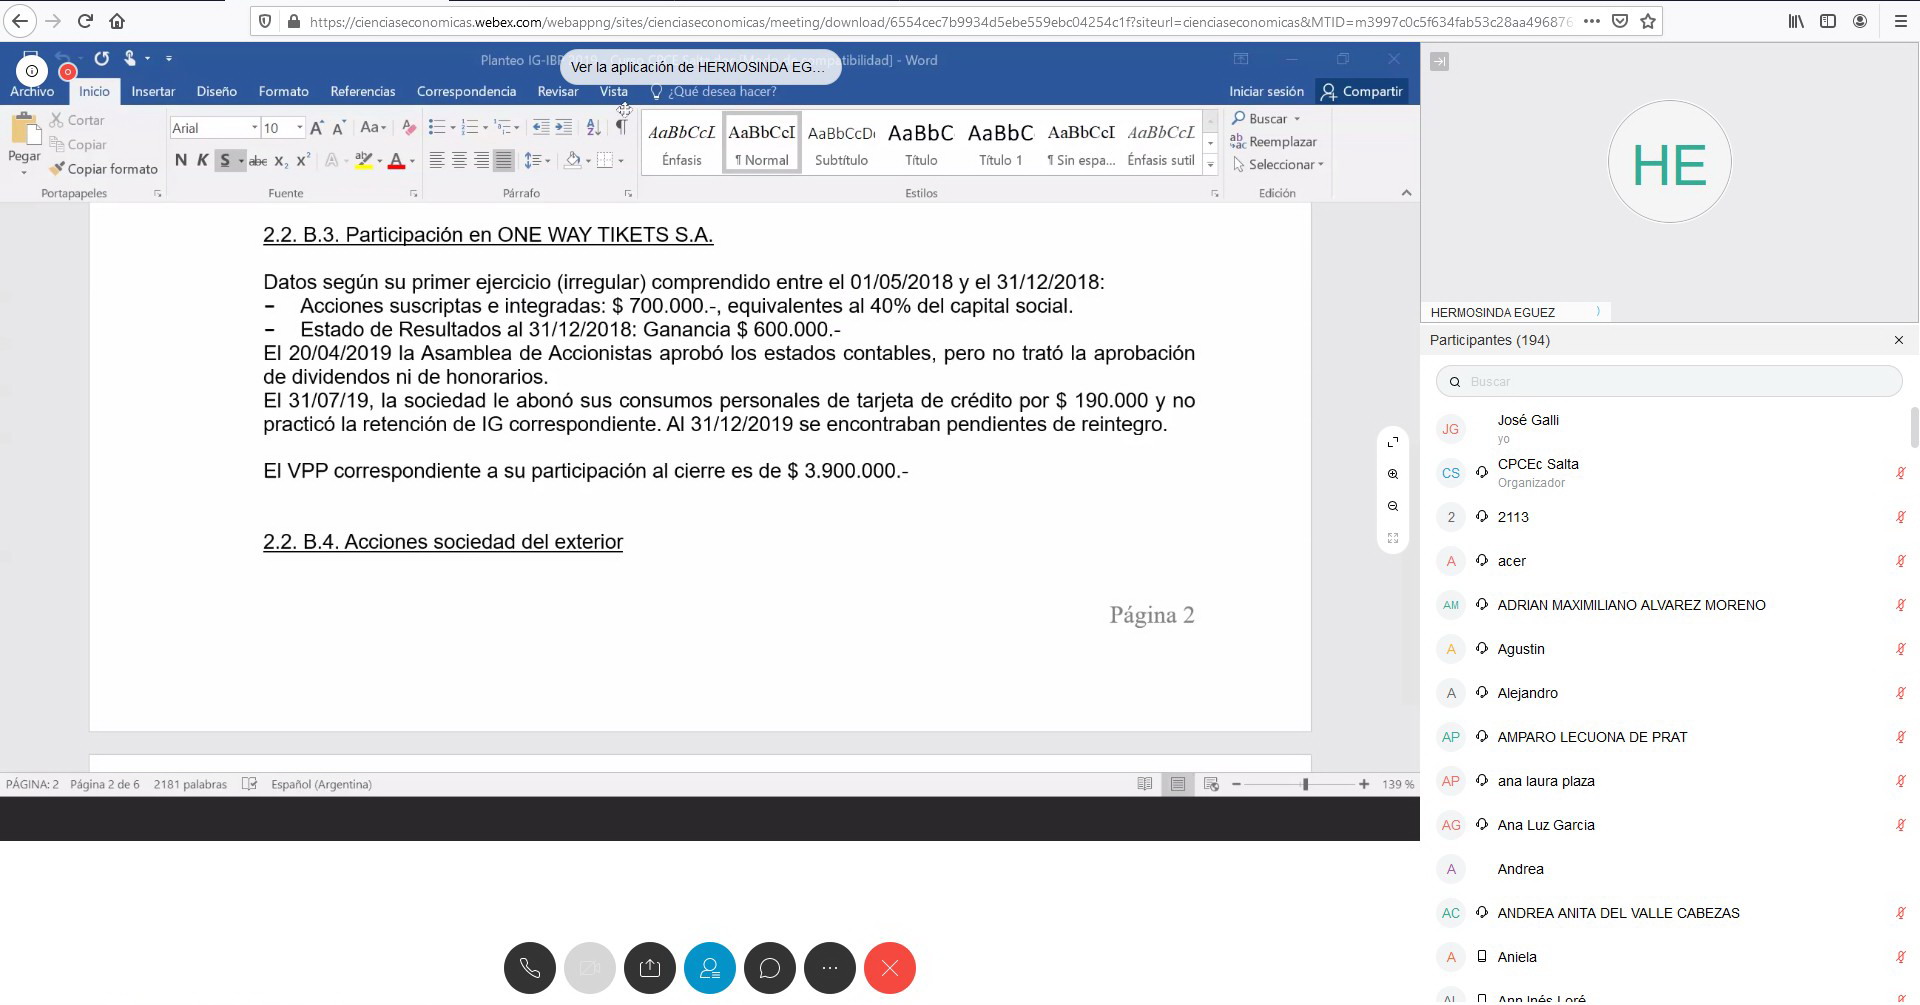Click the yellow text highlight color
Screen dimensions: 1920x1005
coord(364,161)
